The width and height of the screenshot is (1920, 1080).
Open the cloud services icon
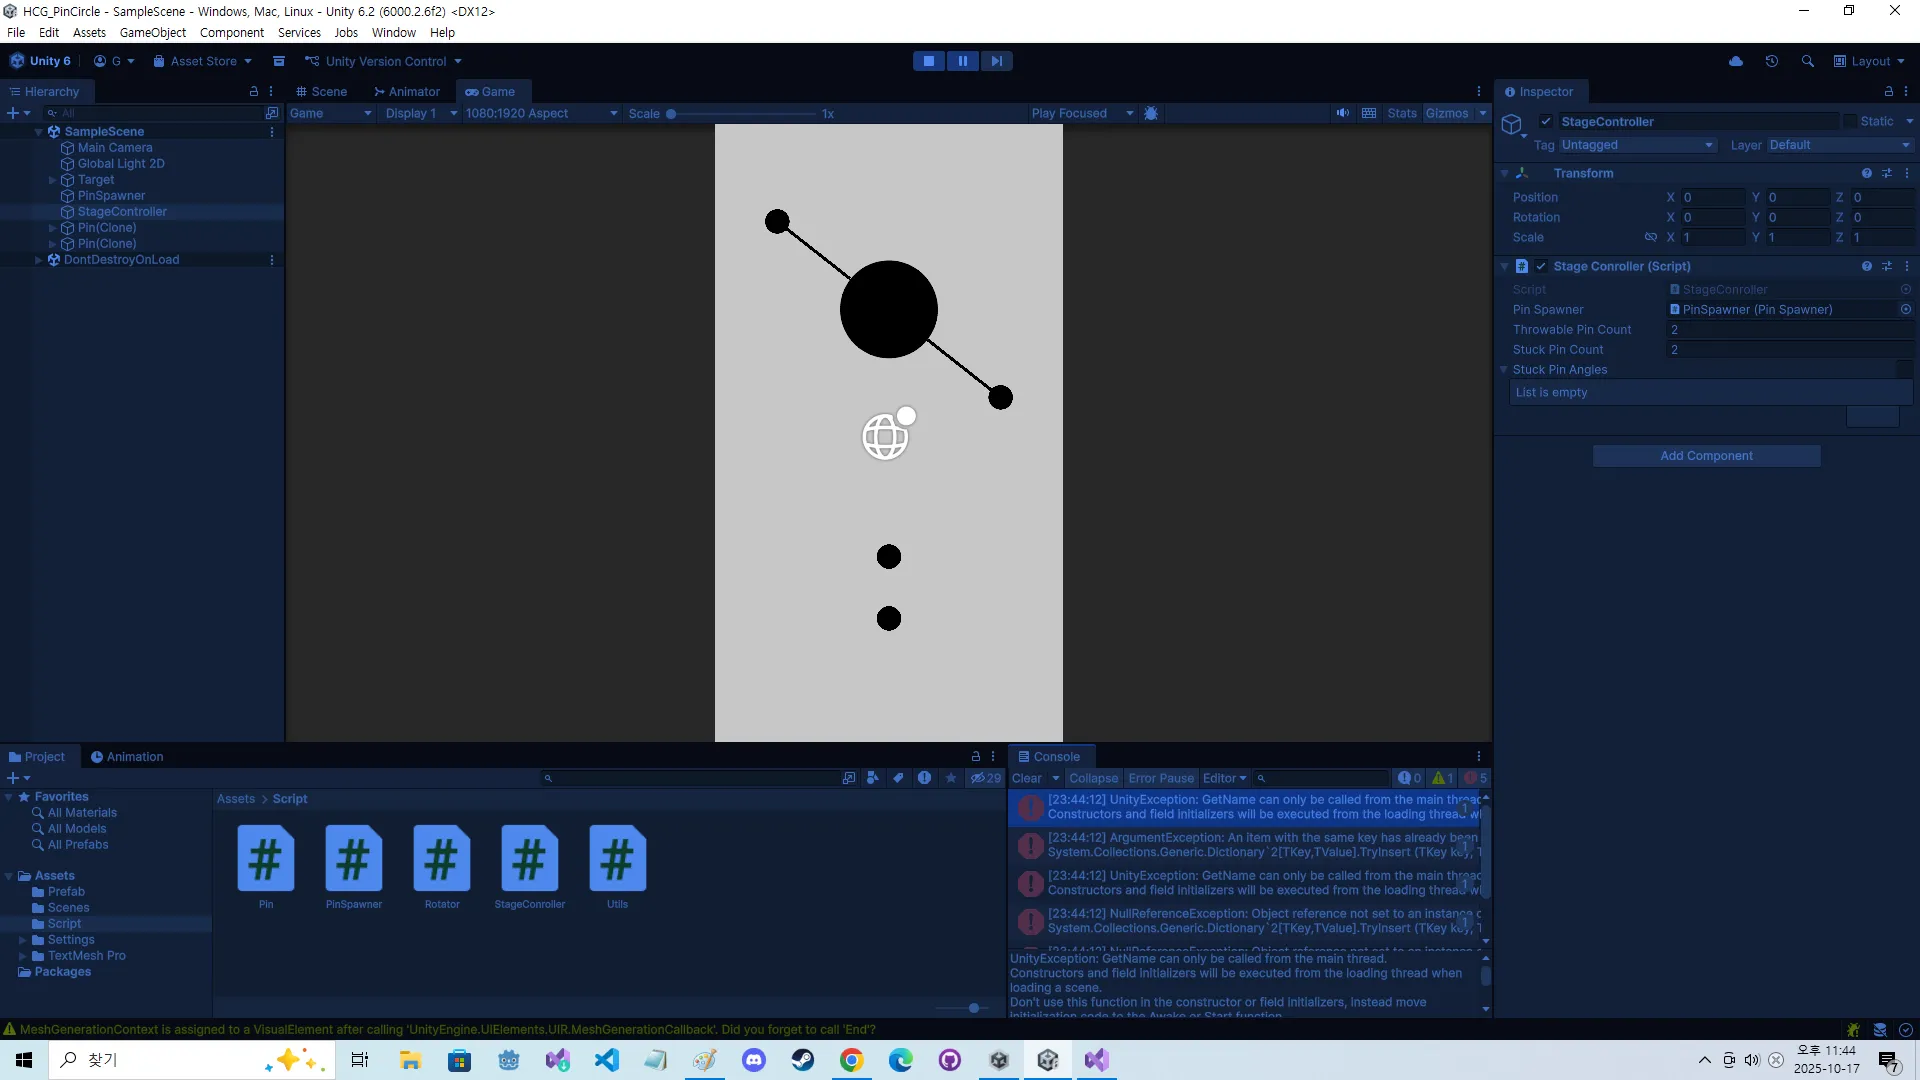click(x=1735, y=61)
